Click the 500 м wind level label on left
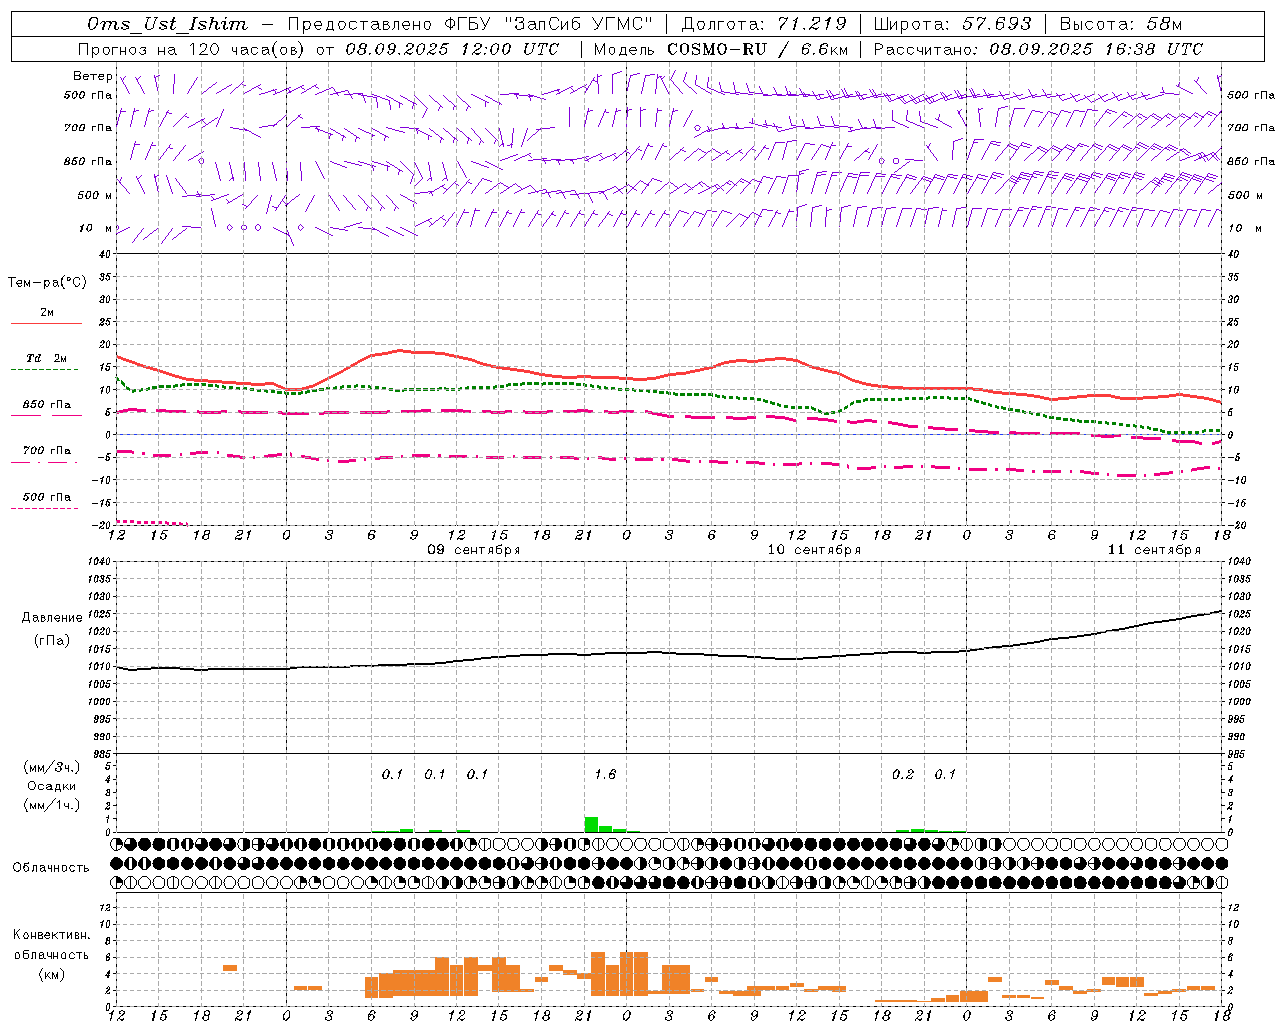 pyautogui.click(x=95, y=195)
